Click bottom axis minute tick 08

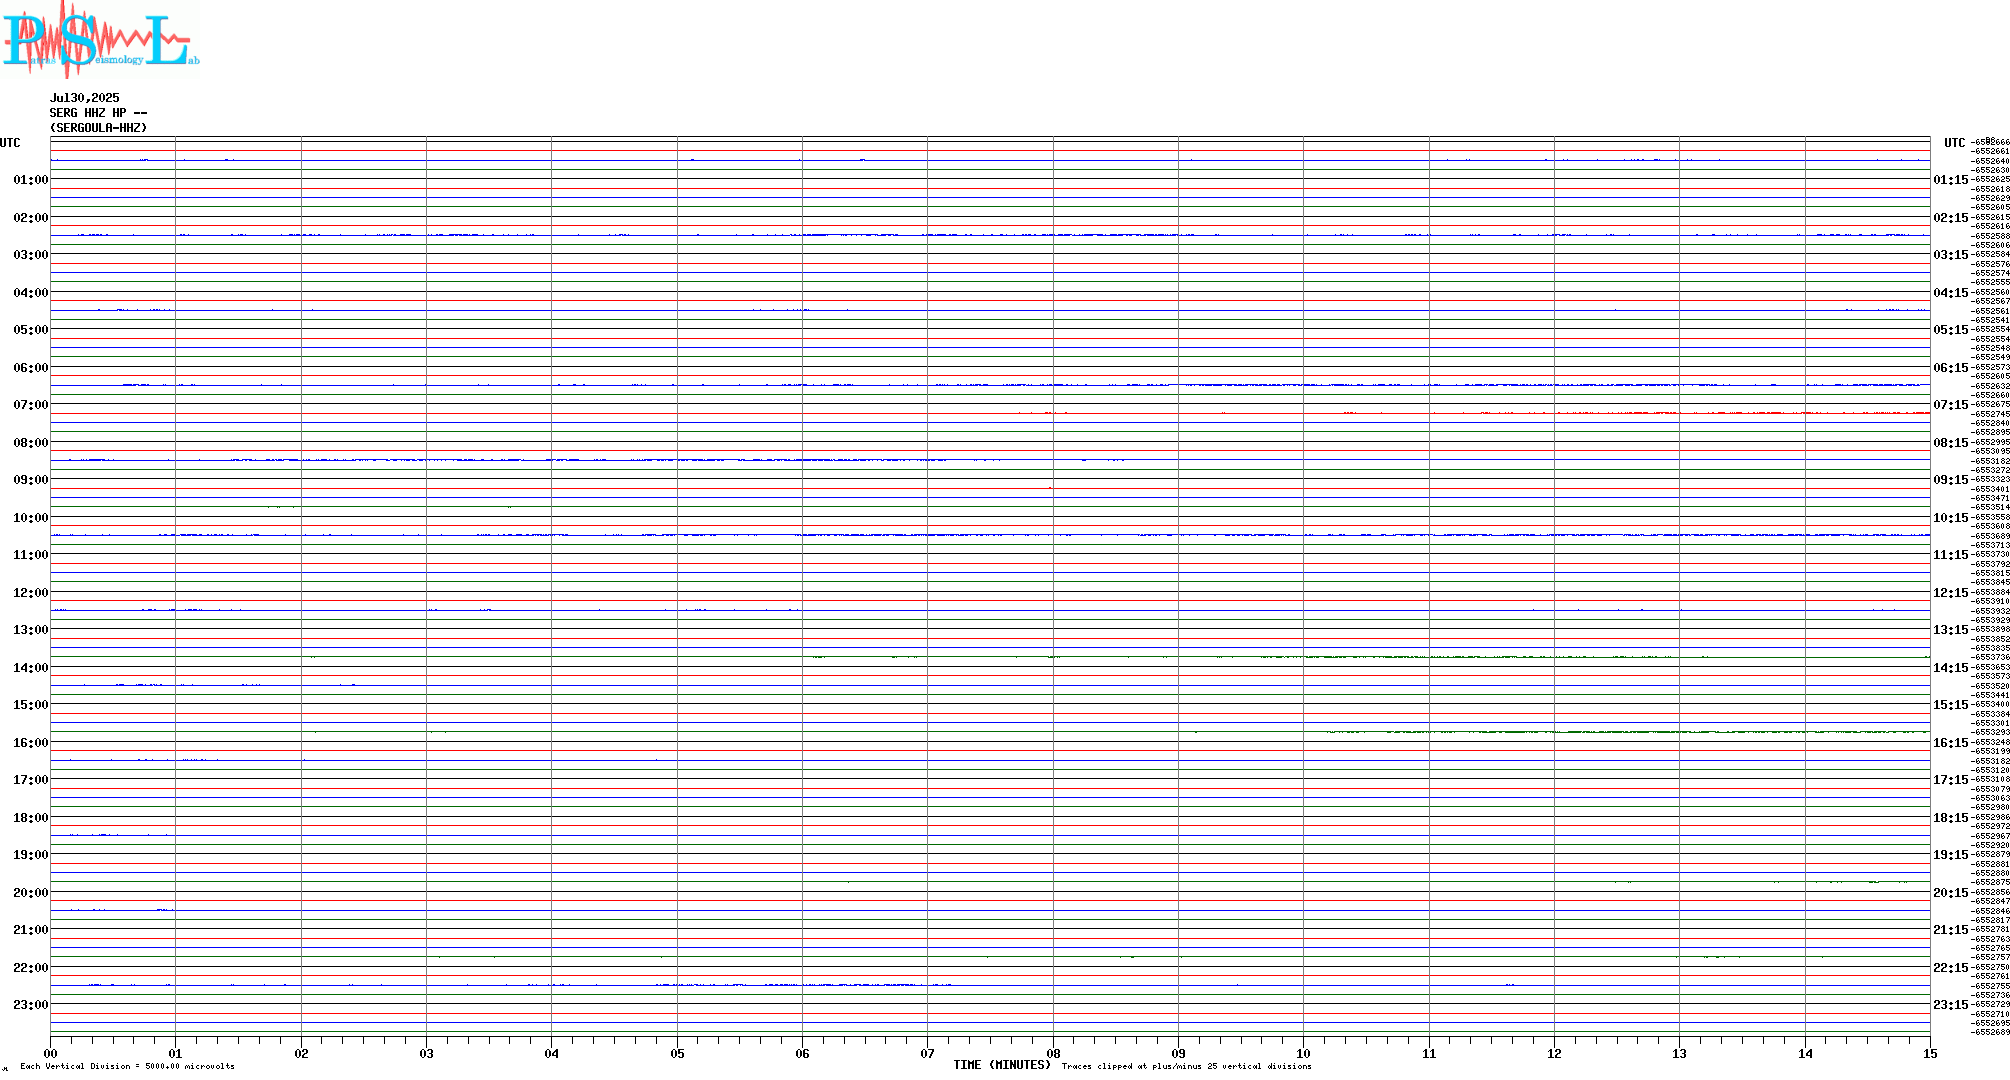(1053, 1053)
